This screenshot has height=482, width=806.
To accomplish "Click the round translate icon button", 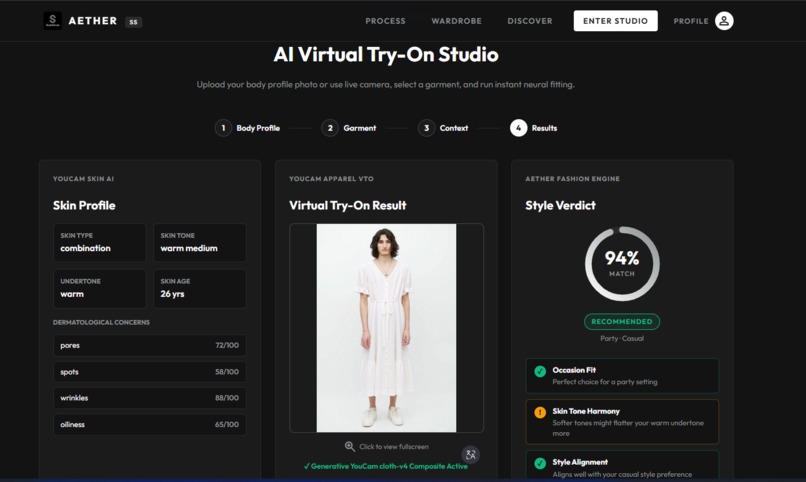I will click(x=470, y=455).
